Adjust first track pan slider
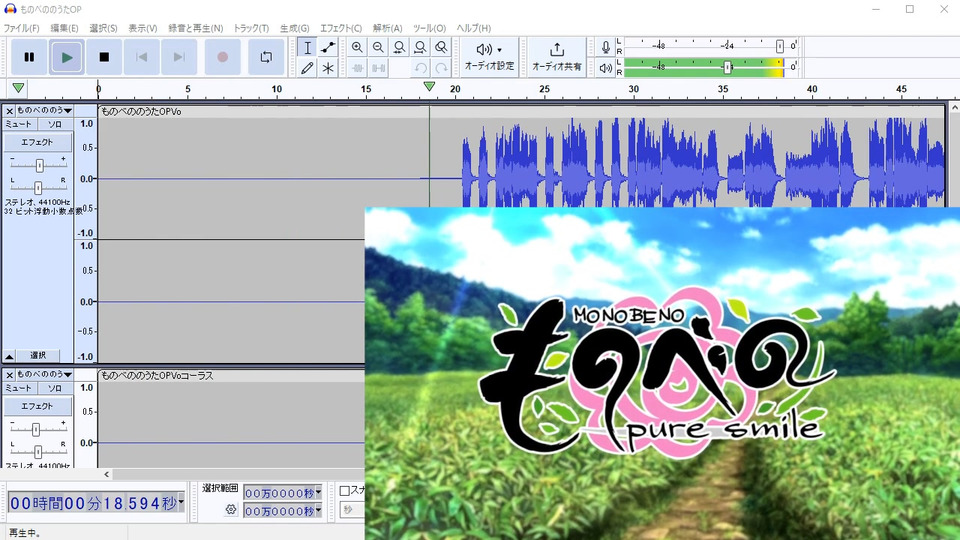 38,187
